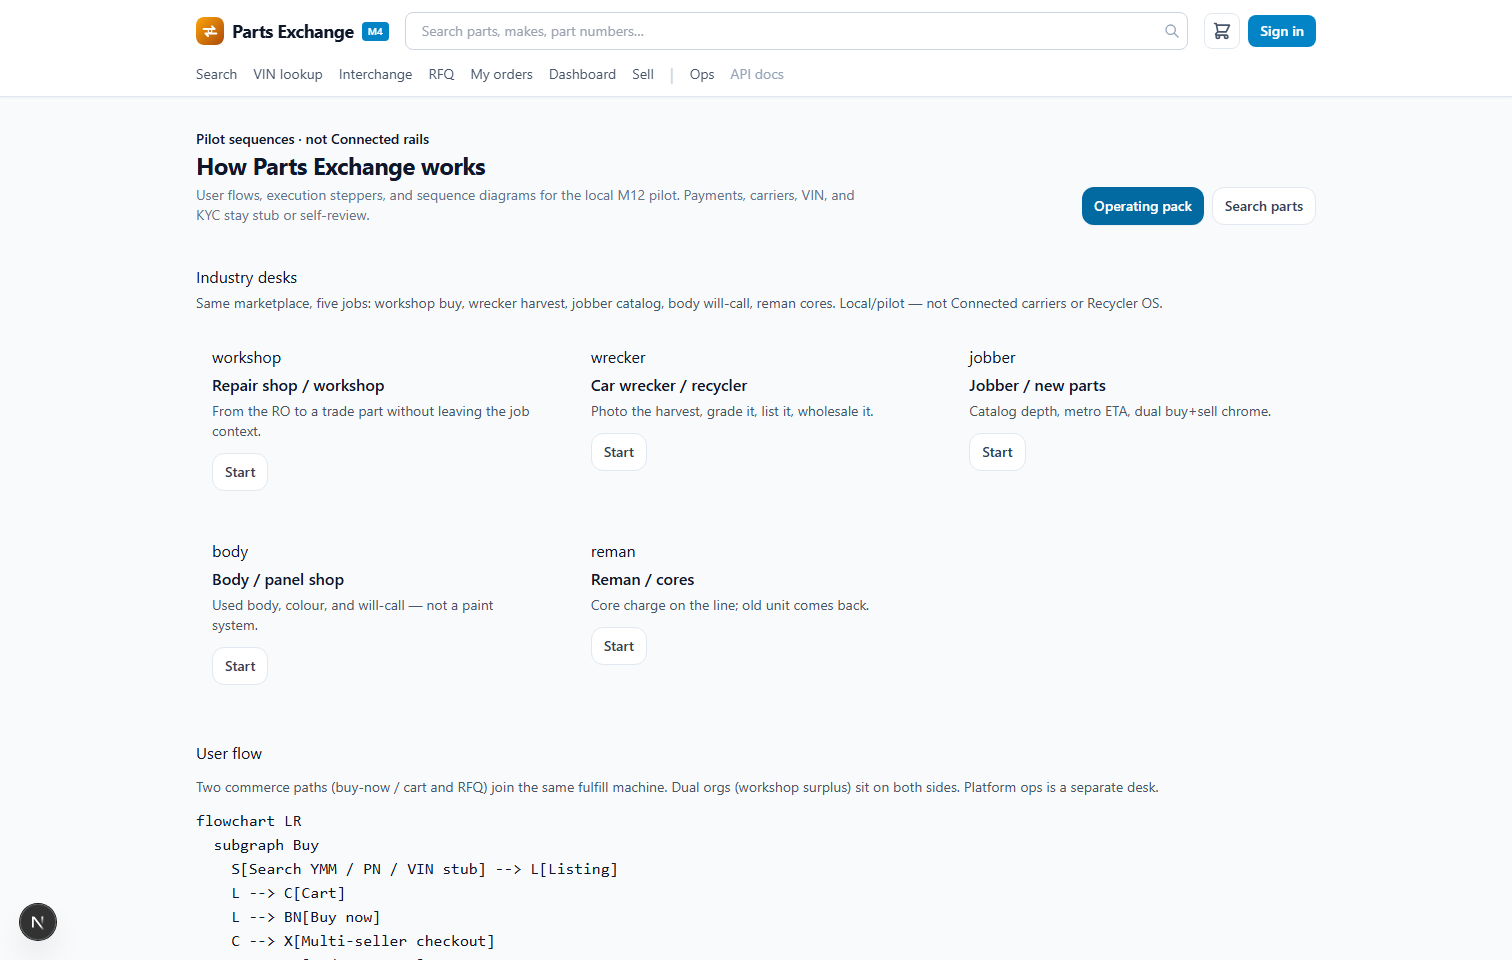Click 'Repair shop / workshop' title

click(298, 386)
